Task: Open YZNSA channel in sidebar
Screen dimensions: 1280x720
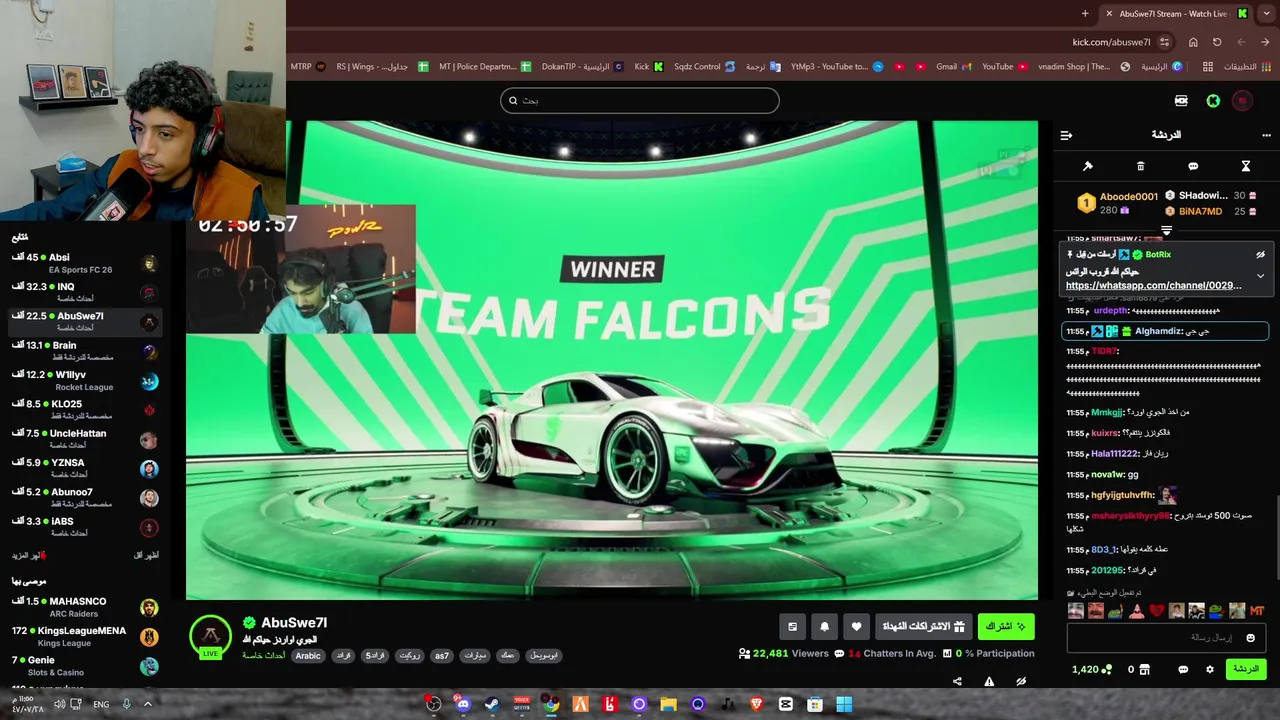Action: click(85, 468)
